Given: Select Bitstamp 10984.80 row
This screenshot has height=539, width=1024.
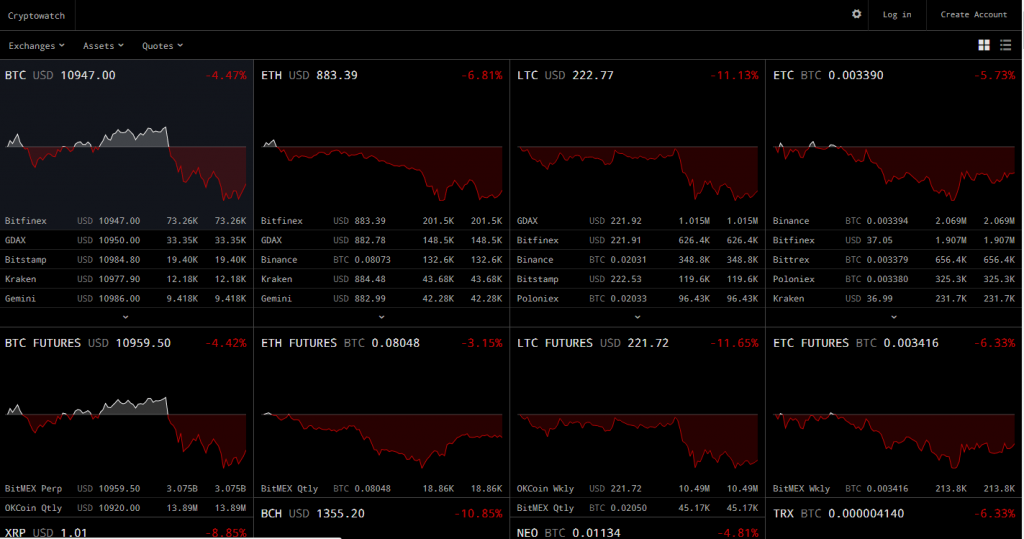Looking at the screenshot, I should pos(126,259).
